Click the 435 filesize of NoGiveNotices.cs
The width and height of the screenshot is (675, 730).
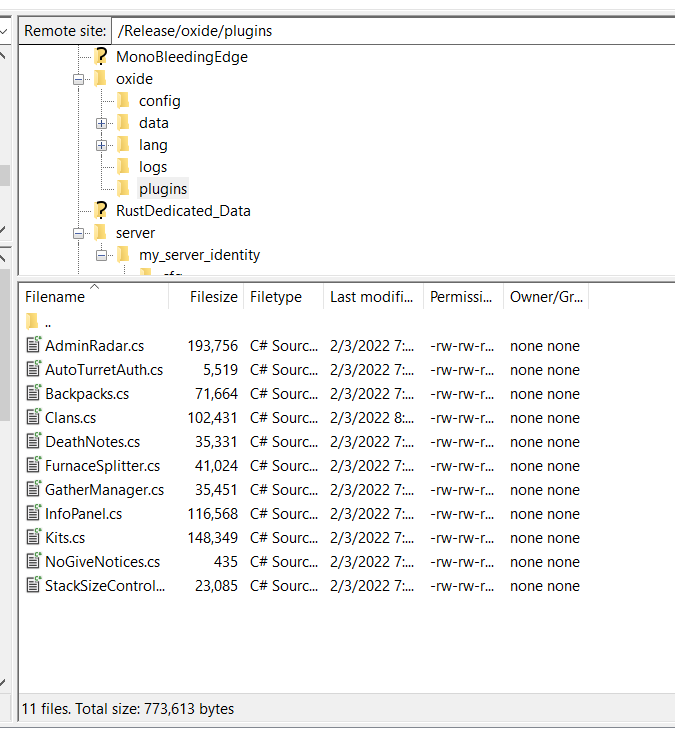(226, 561)
